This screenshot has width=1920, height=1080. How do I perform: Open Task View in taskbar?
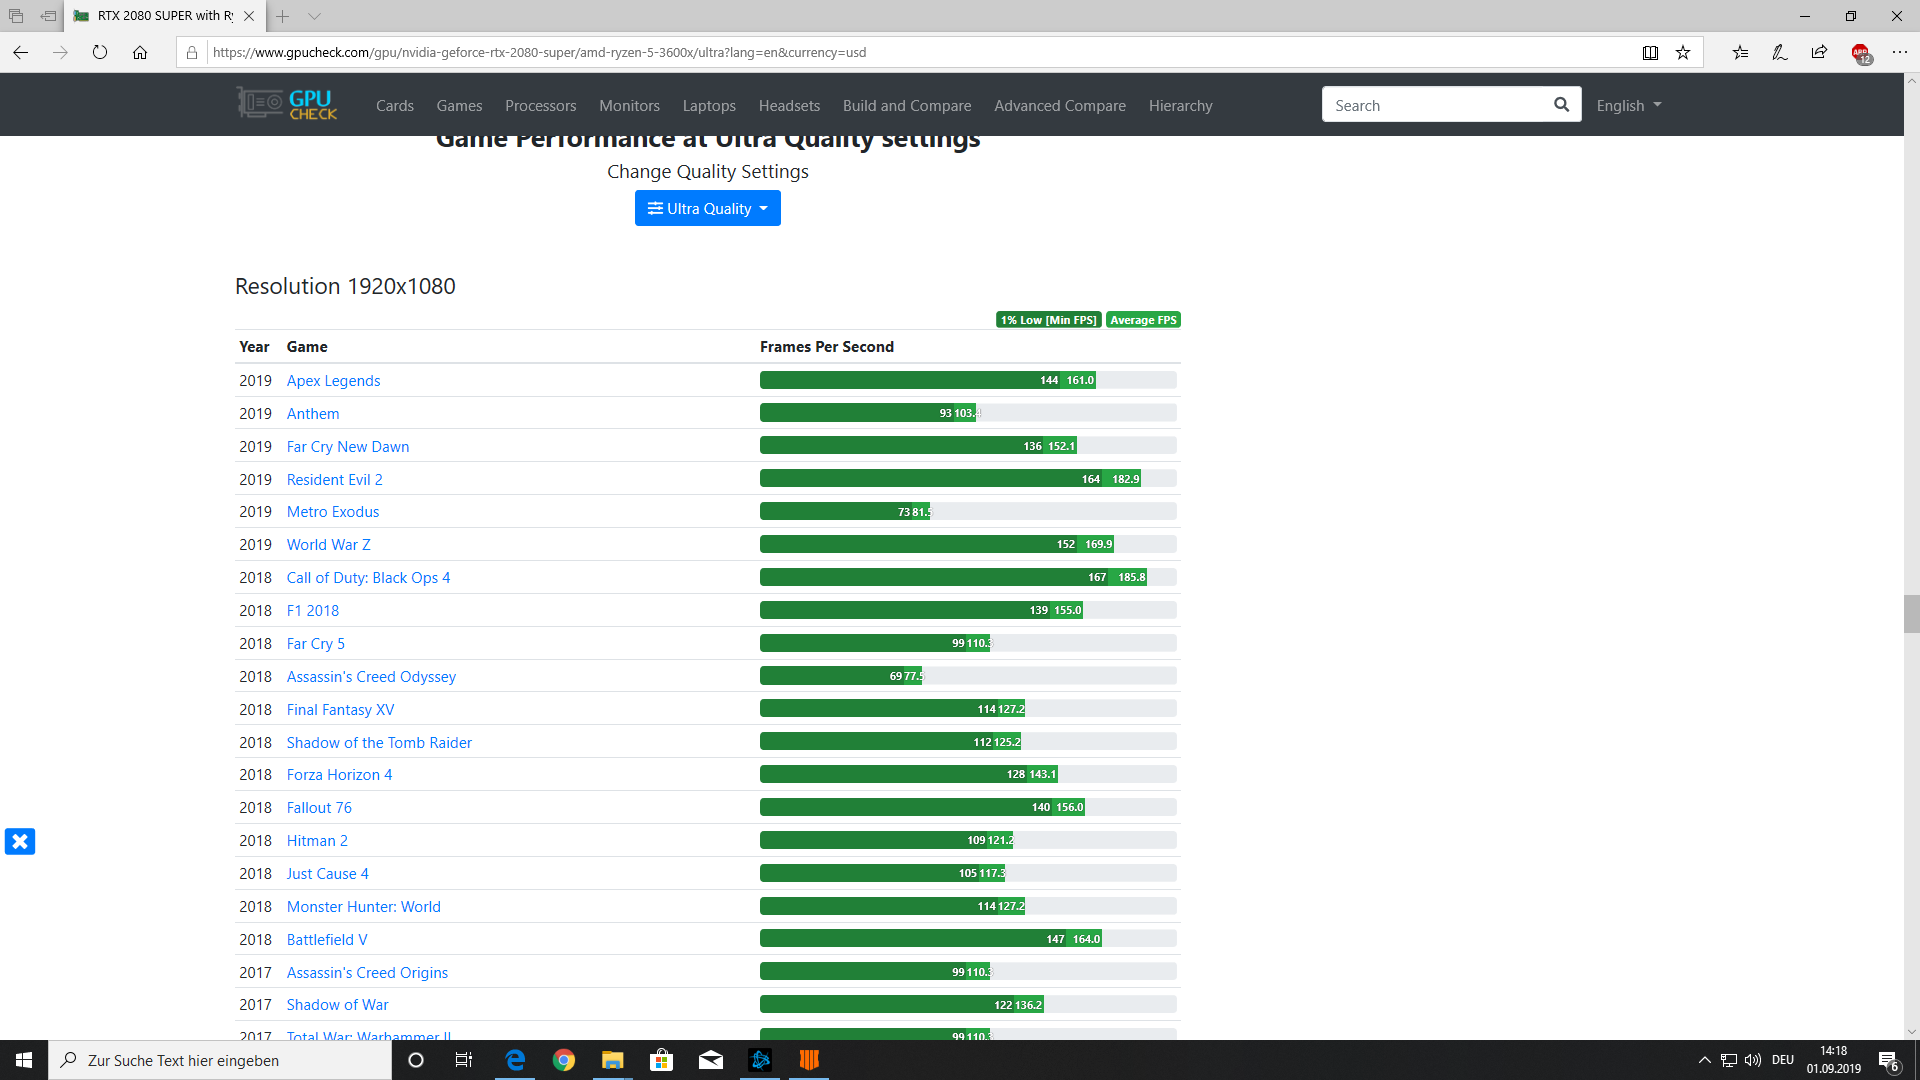pyautogui.click(x=464, y=1060)
